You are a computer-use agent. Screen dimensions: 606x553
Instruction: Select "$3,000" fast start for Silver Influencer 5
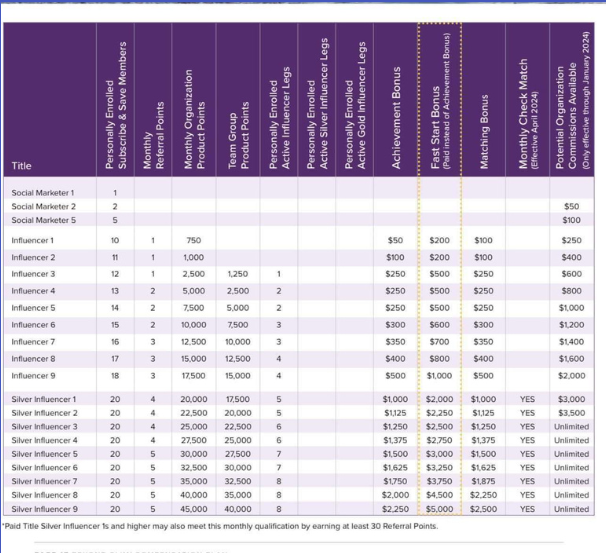pos(439,454)
